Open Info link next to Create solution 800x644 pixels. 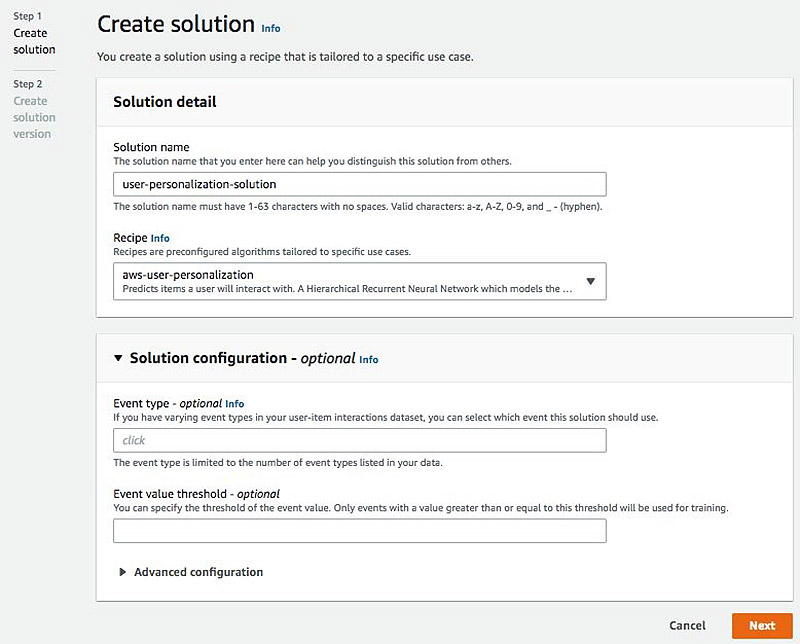(270, 29)
